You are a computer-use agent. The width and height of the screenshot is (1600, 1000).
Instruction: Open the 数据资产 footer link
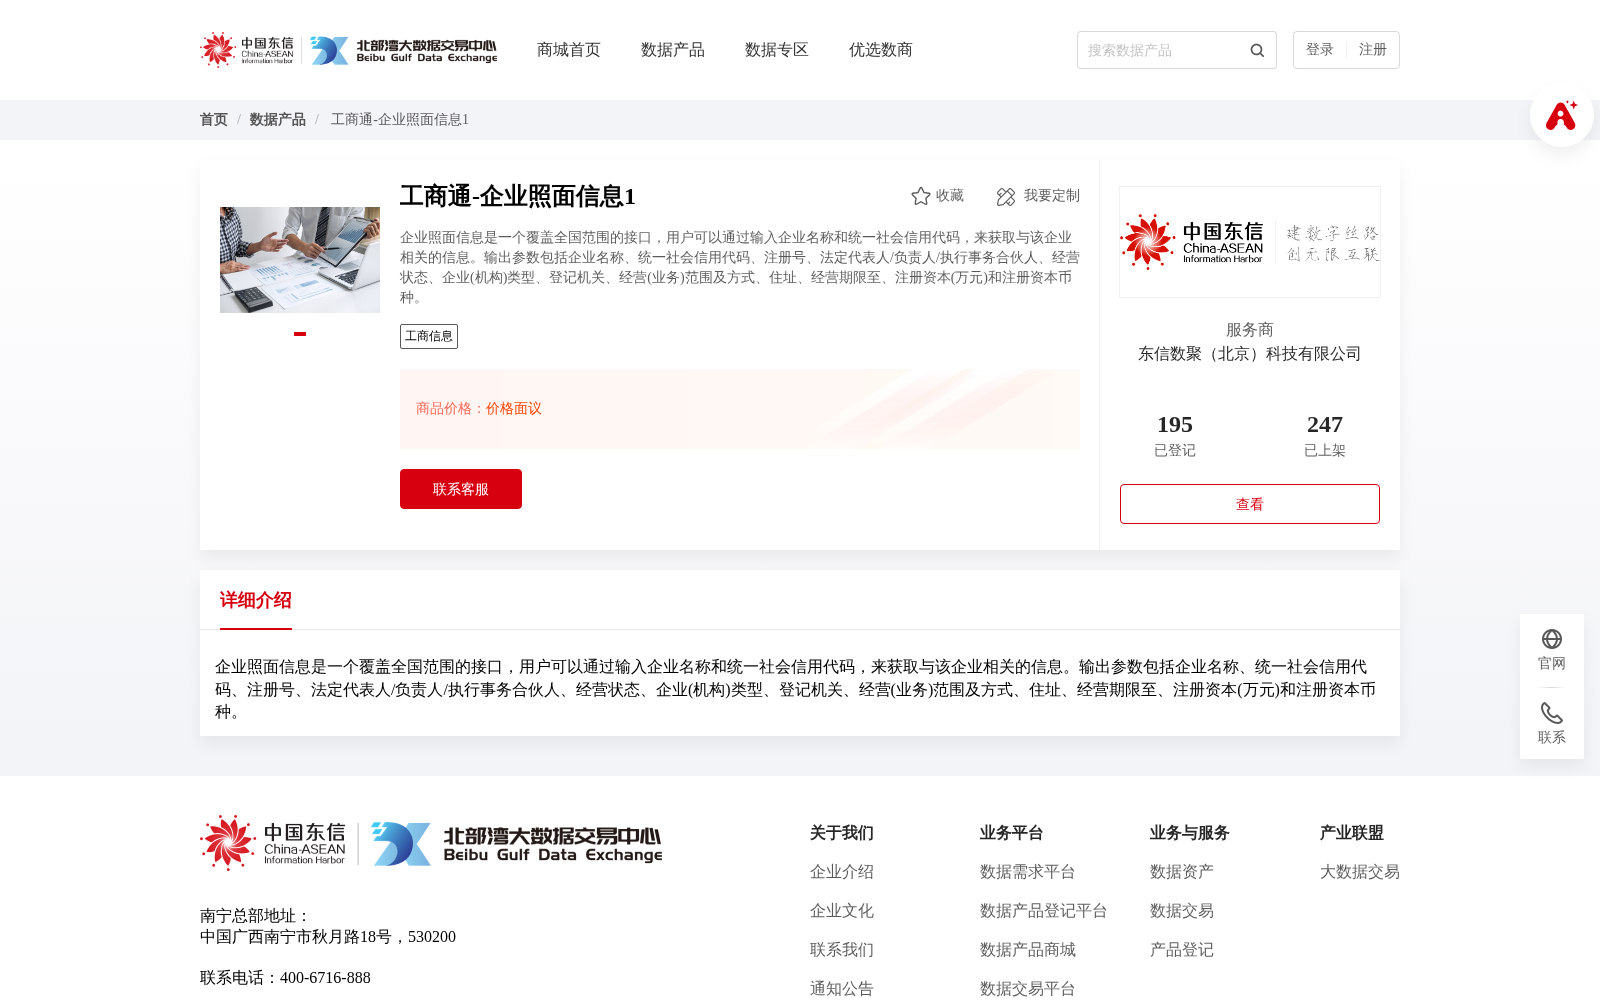[x=1182, y=872]
